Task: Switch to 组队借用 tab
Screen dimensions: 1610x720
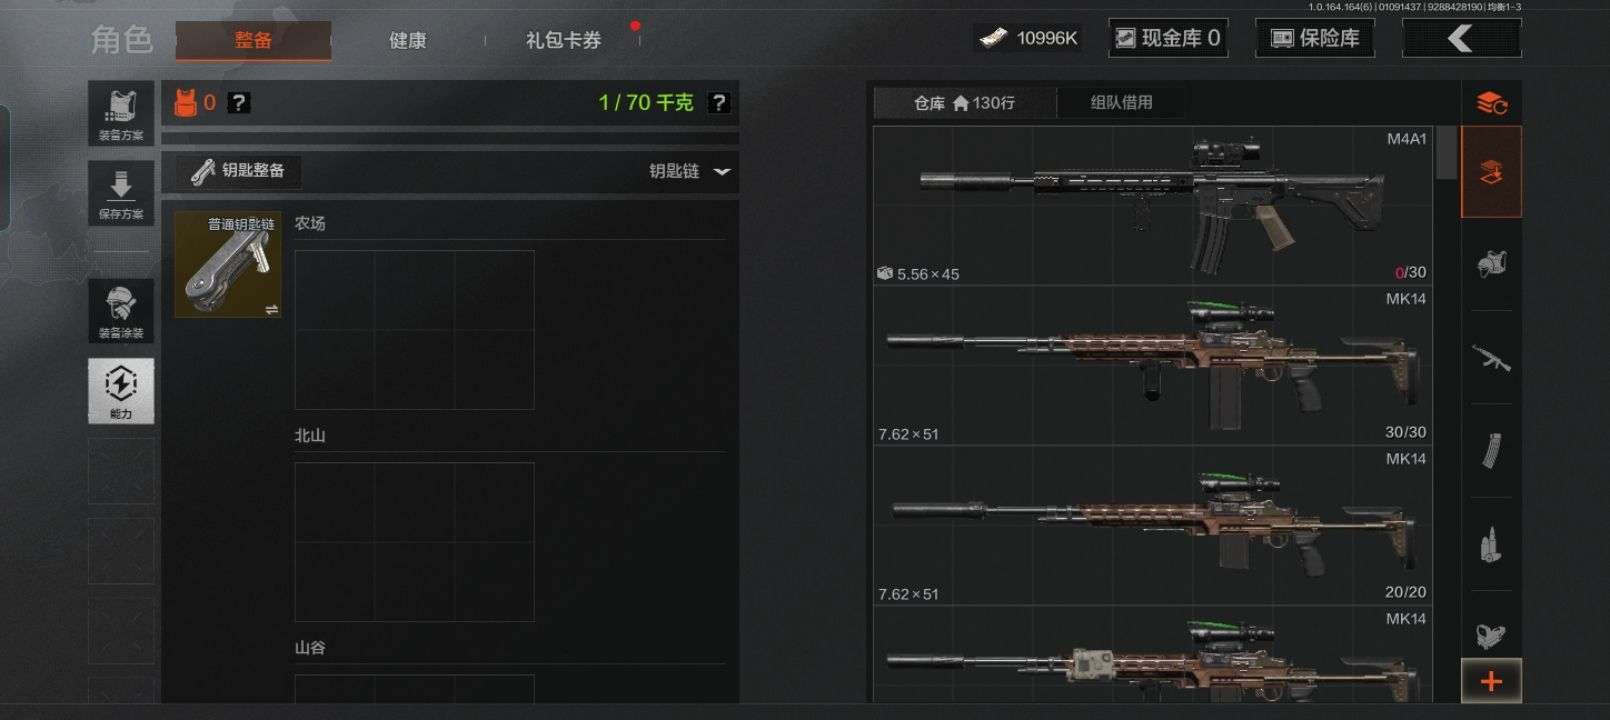Action: [1121, 102]
